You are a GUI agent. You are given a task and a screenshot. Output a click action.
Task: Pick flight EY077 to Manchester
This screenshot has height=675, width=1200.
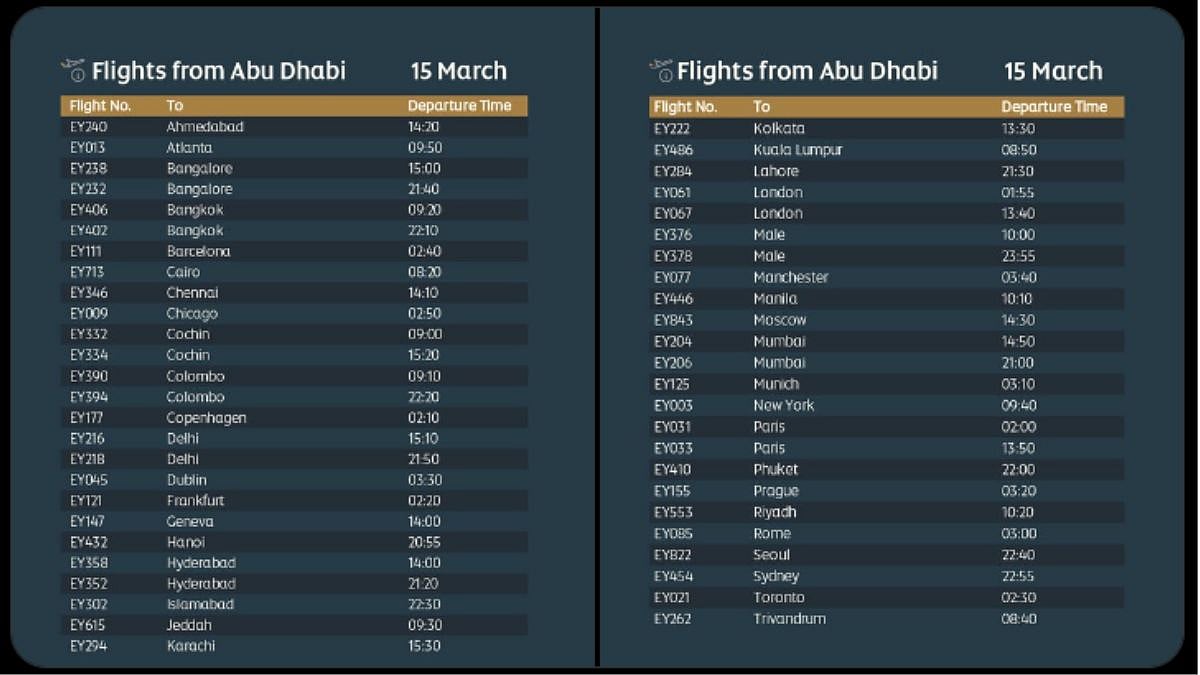point(886,278)
